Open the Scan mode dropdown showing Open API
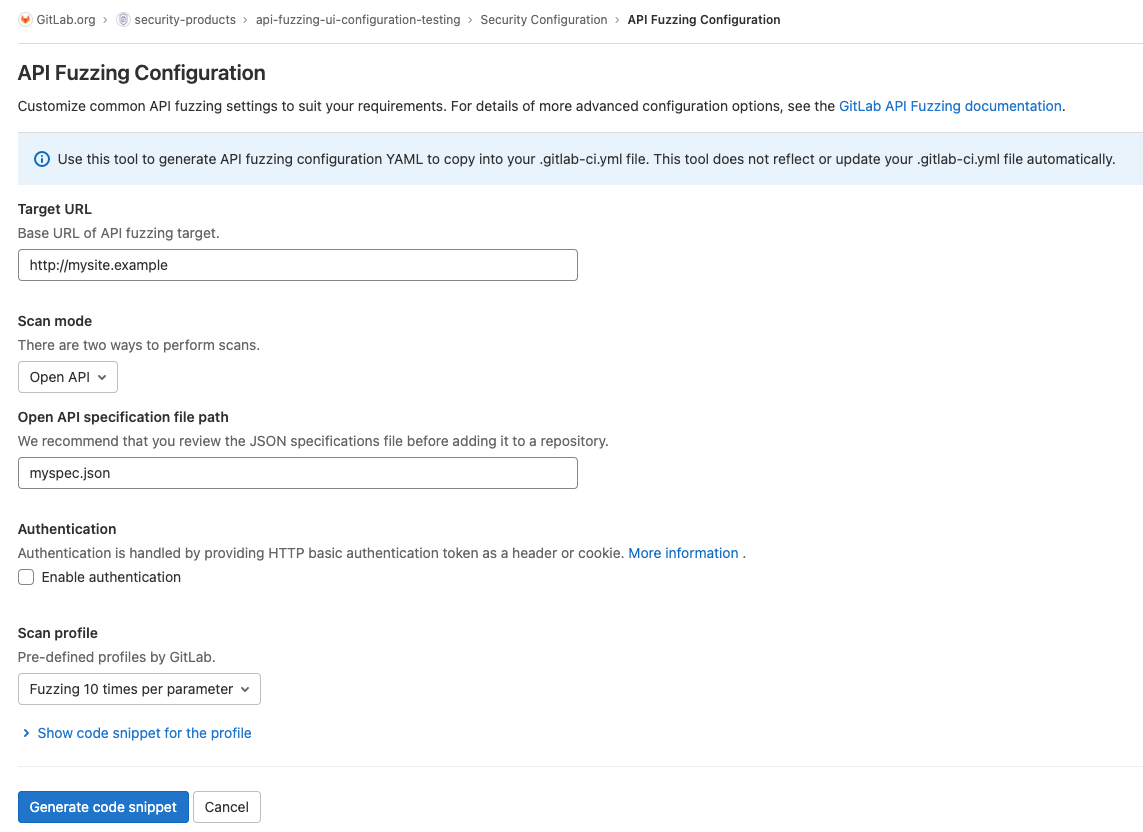The width and height of the screenshot is (1143, 832). tap(67, 377)
